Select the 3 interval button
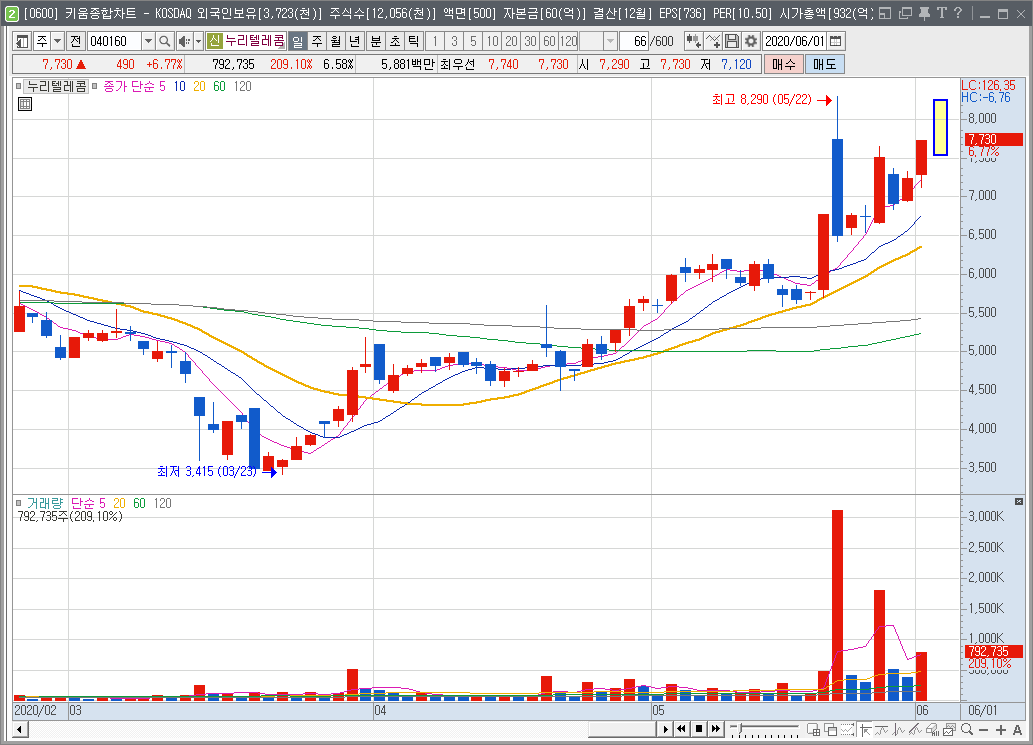Viewport: 1033px width, 745px height. (x=454, y=41)
